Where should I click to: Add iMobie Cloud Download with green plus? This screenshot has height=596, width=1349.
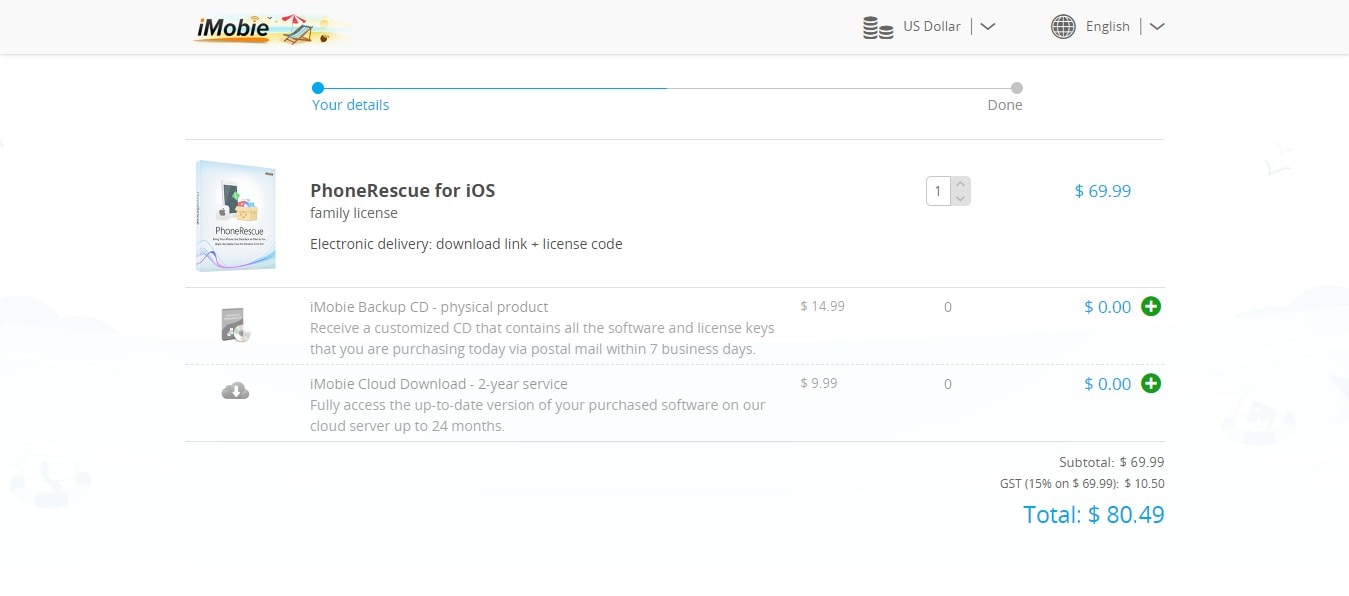point(1151,384)
